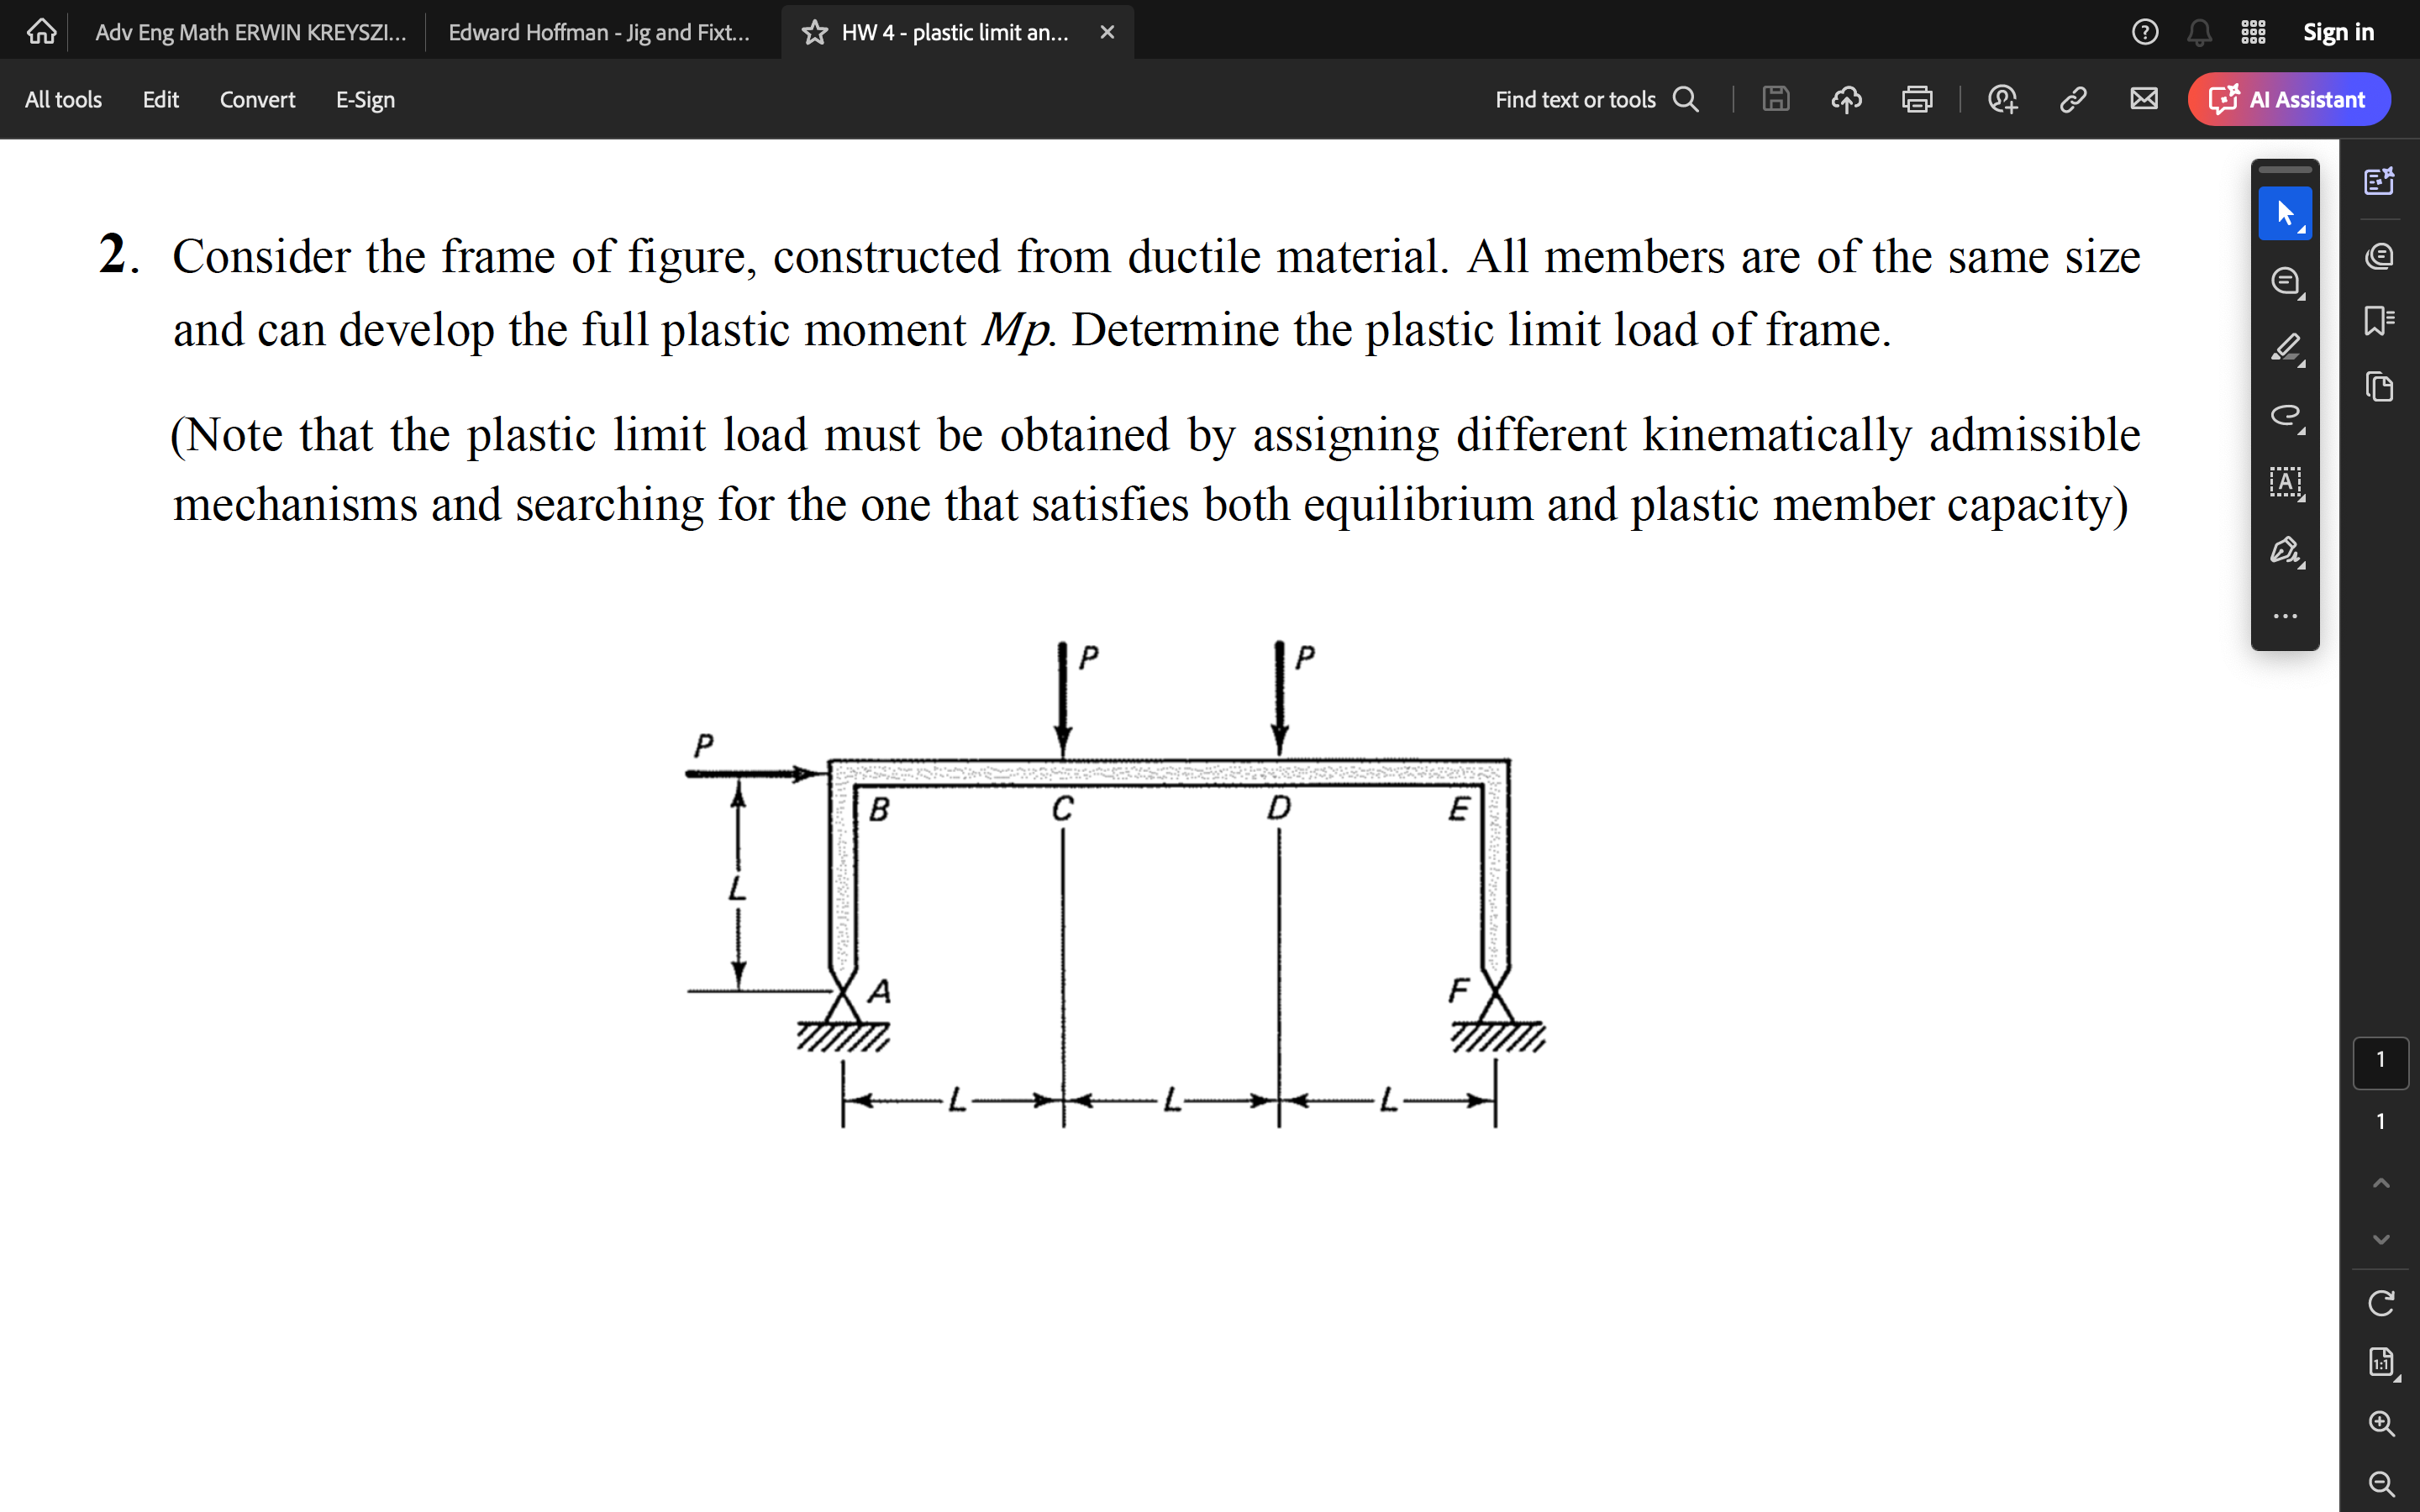The image size is (2420, 1512).
Task: Rotate the page clockwise
Action: pos(2382,1300)
